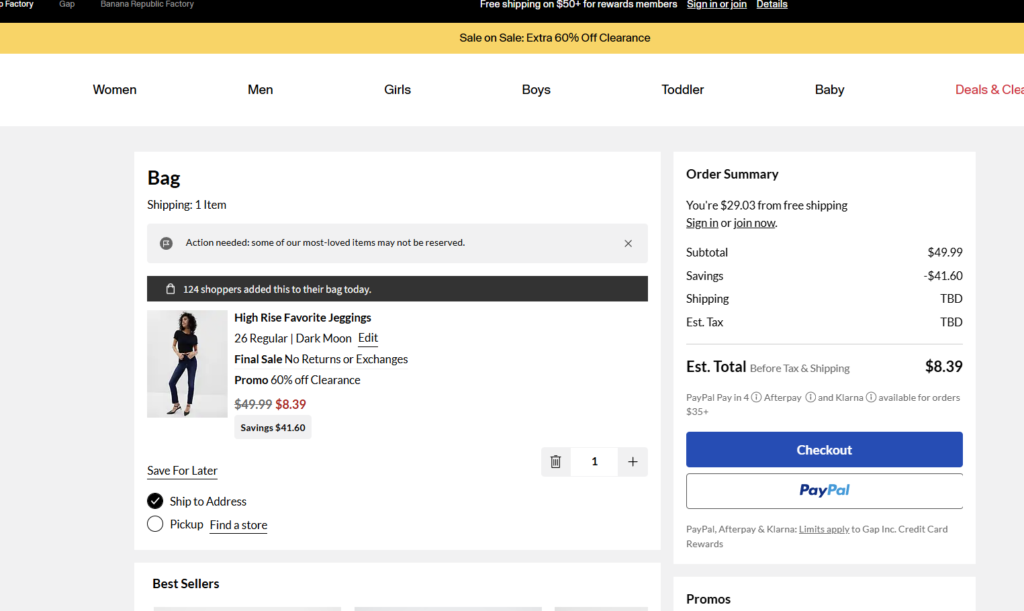Click the action needed alert icon
The height and width of the screenshot is (611, 1024).
coord(167,243)
